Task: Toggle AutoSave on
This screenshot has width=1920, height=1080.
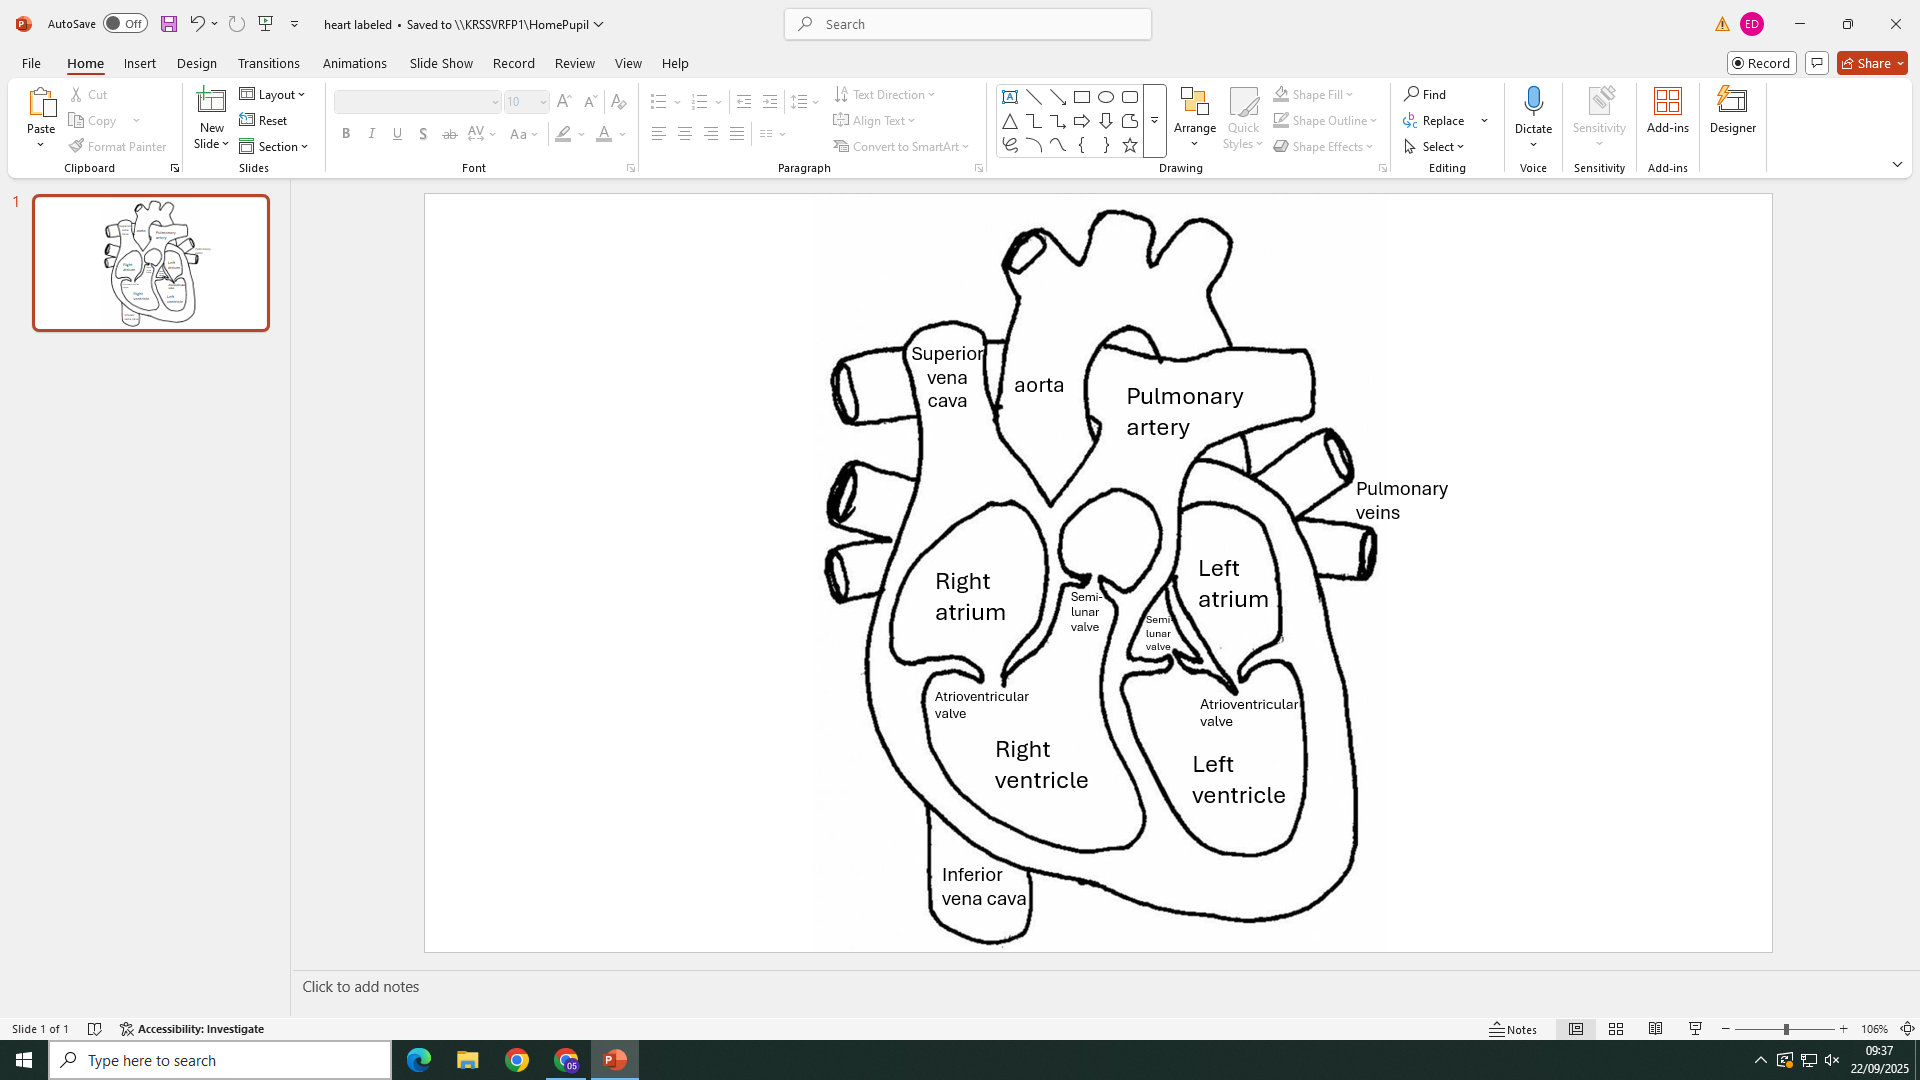Action: point(125,23)
